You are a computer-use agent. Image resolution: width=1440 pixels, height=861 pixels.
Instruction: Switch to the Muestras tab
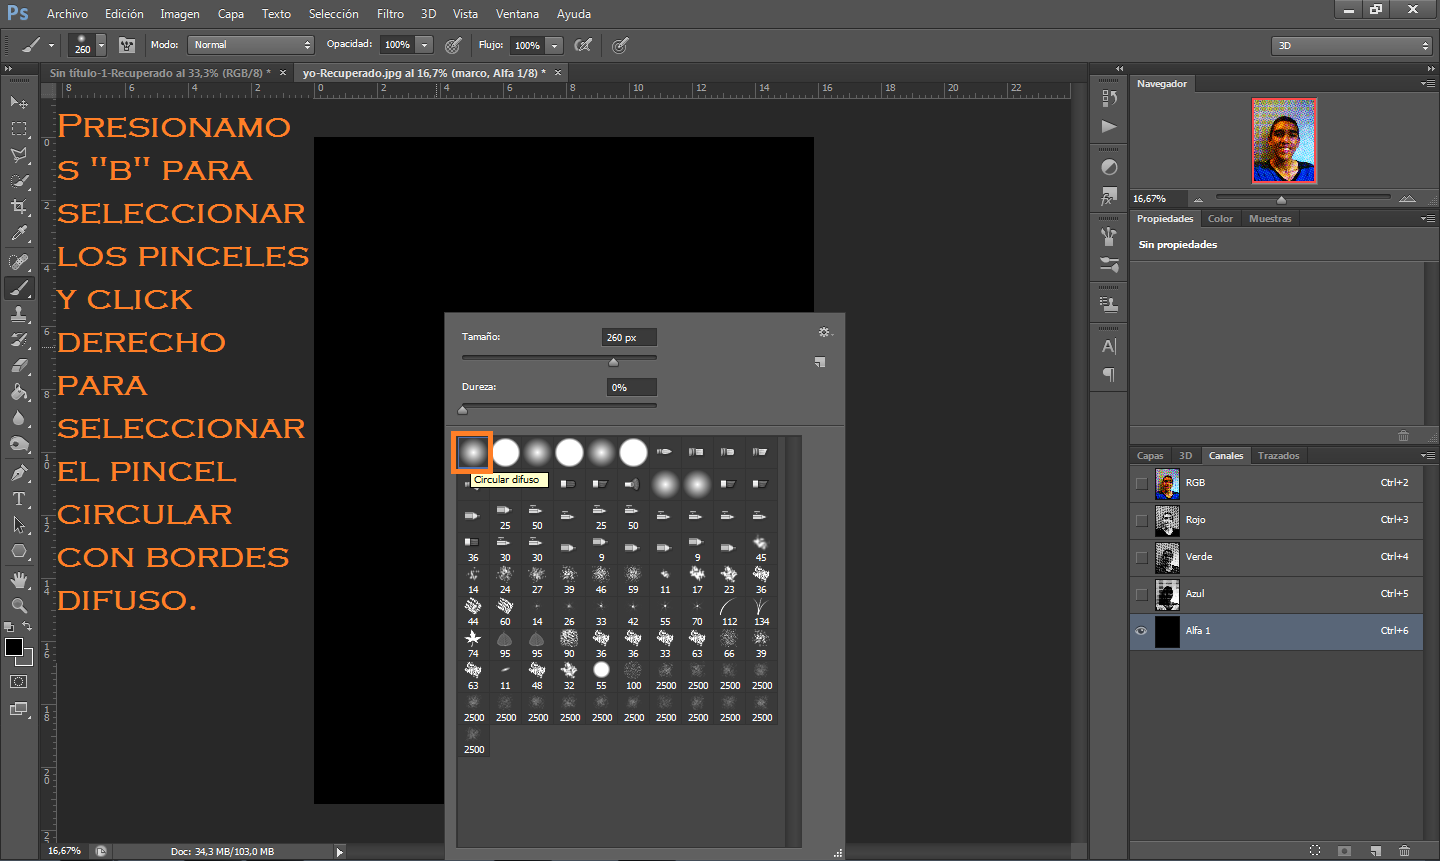pyautogui.click(x=1270, y=218)
